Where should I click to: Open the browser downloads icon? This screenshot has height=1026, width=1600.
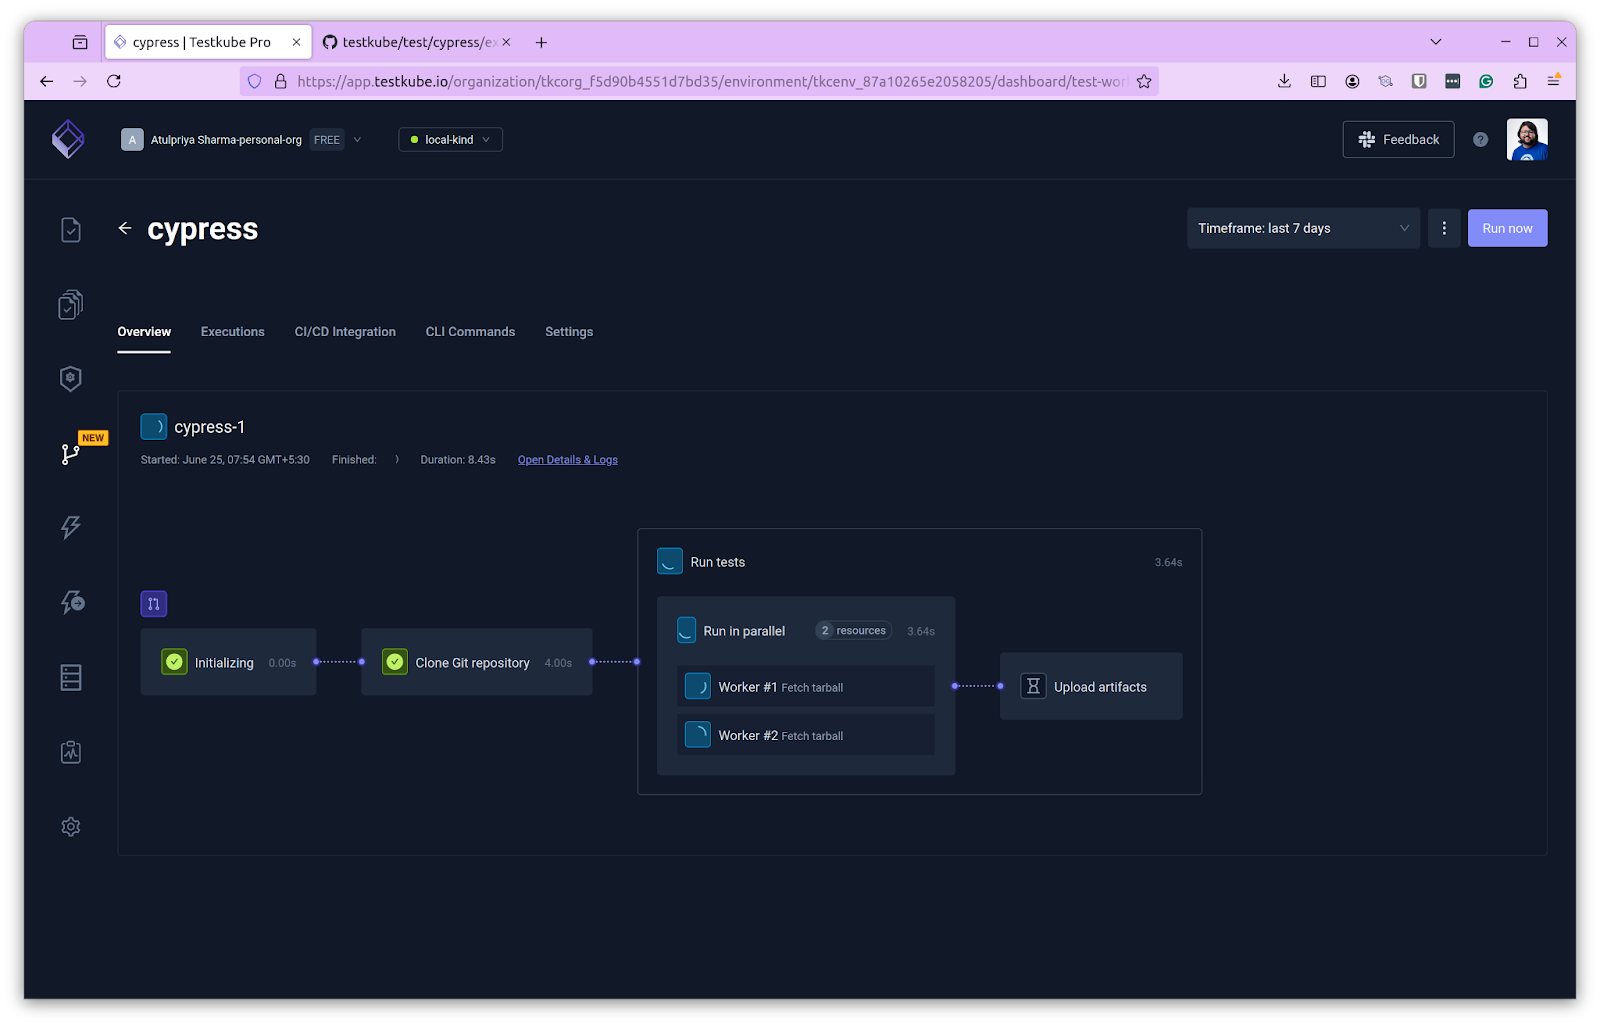coord(1284,81)
